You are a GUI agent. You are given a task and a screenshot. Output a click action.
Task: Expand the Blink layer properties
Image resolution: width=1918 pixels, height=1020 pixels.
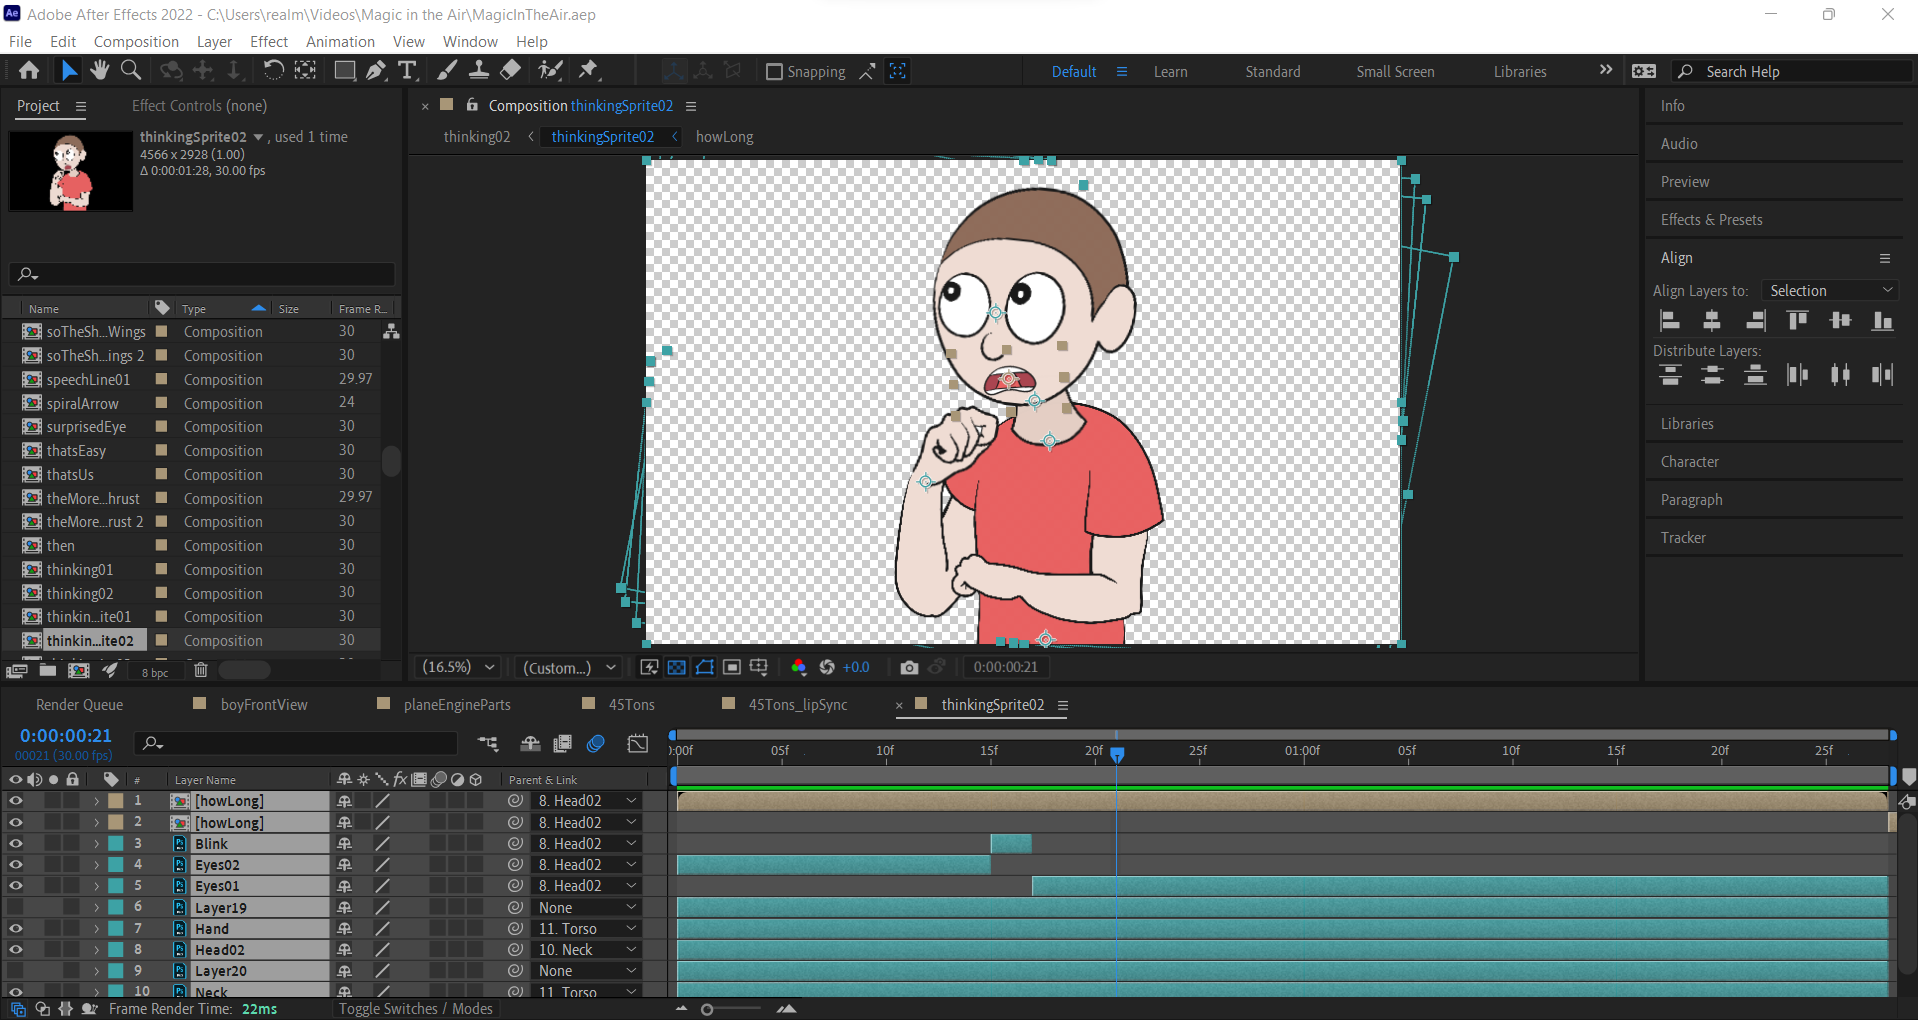click(97, 844)
